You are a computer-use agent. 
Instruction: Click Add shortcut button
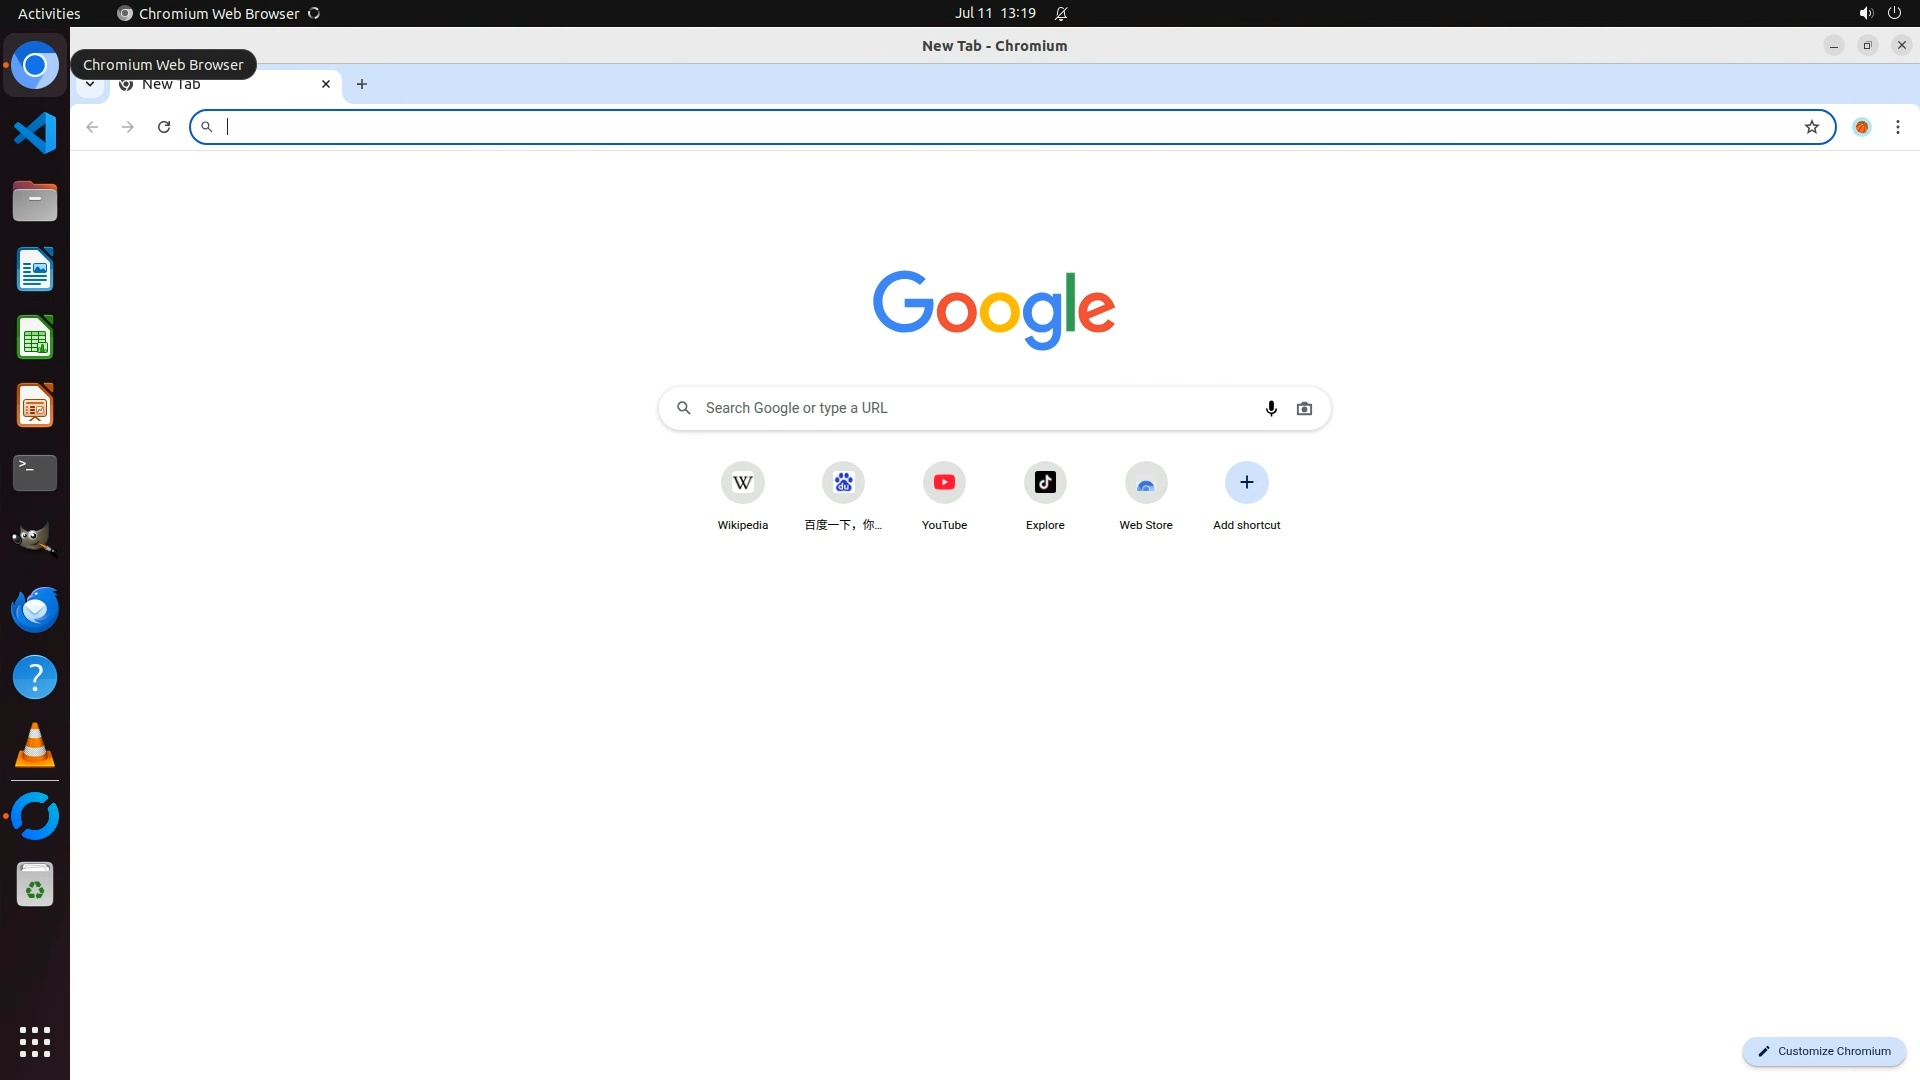click(x=1246, y=483)
